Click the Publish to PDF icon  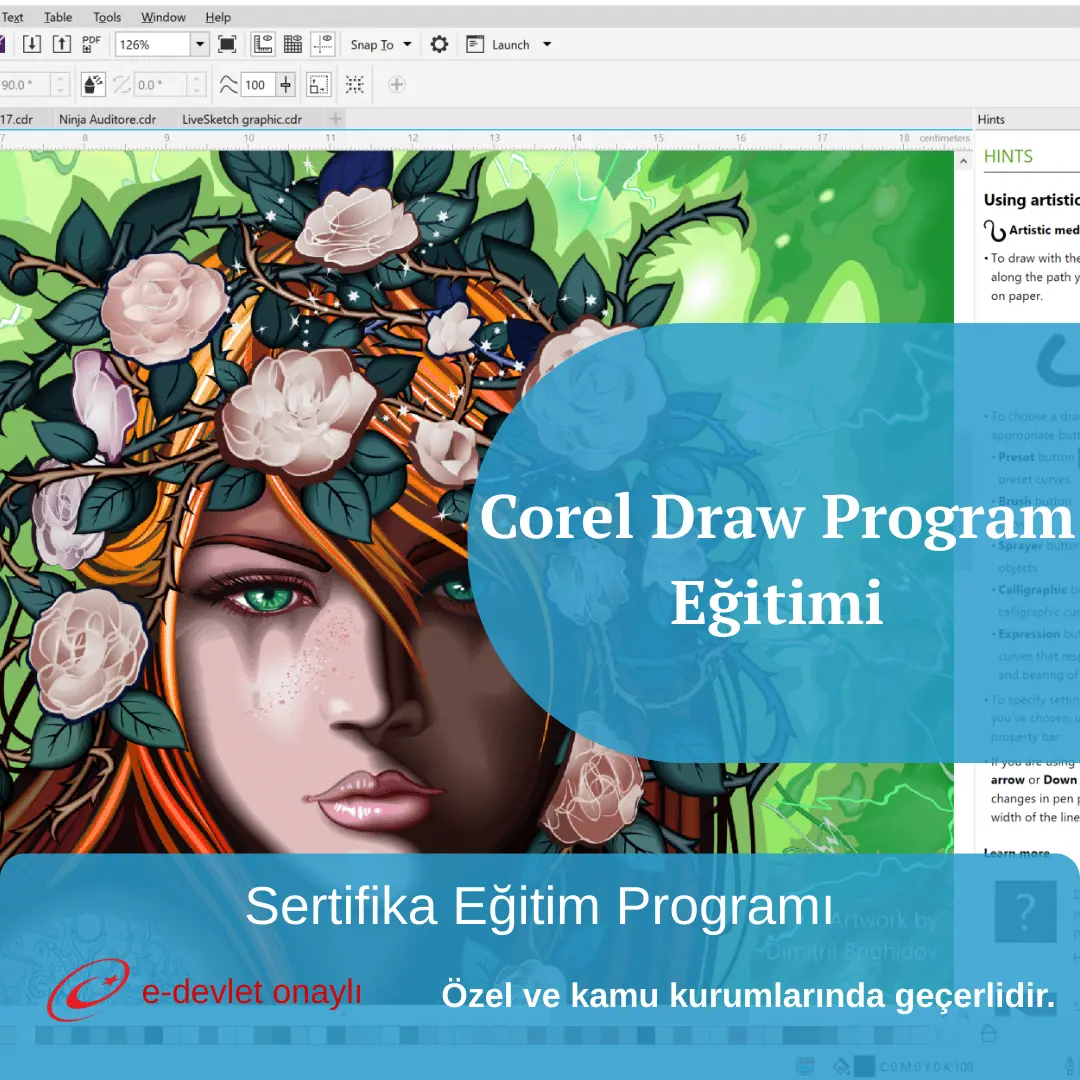coord(91,45)
